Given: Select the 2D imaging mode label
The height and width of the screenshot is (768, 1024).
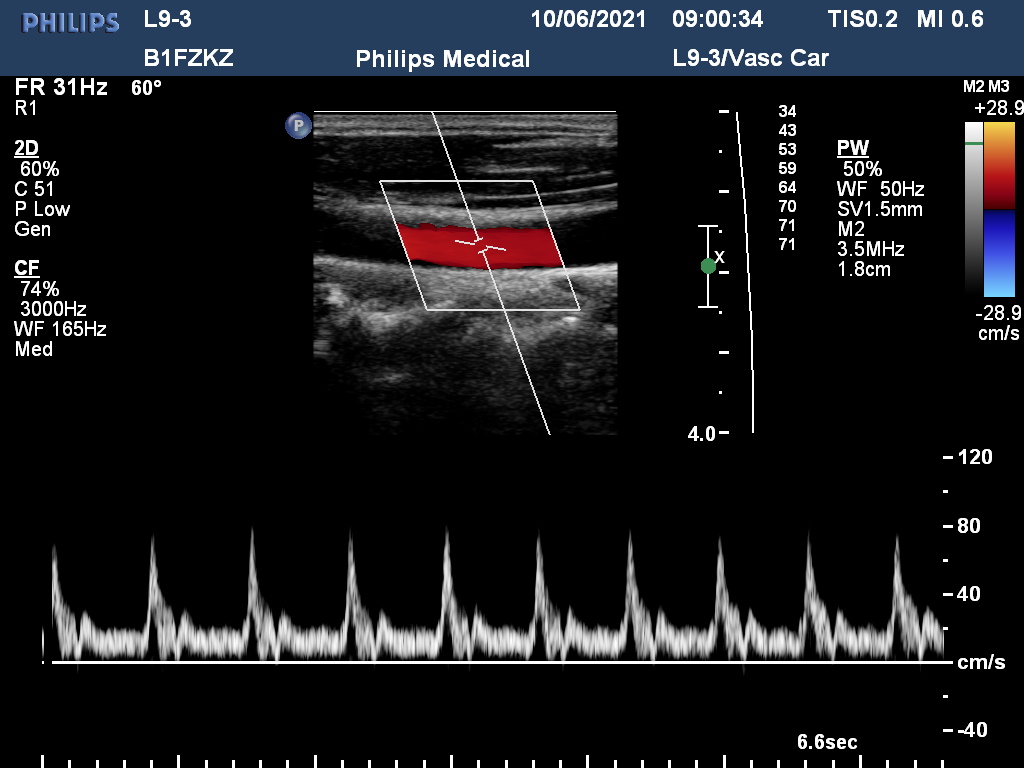Looking at the screenshot, I should tap(27, 149).
